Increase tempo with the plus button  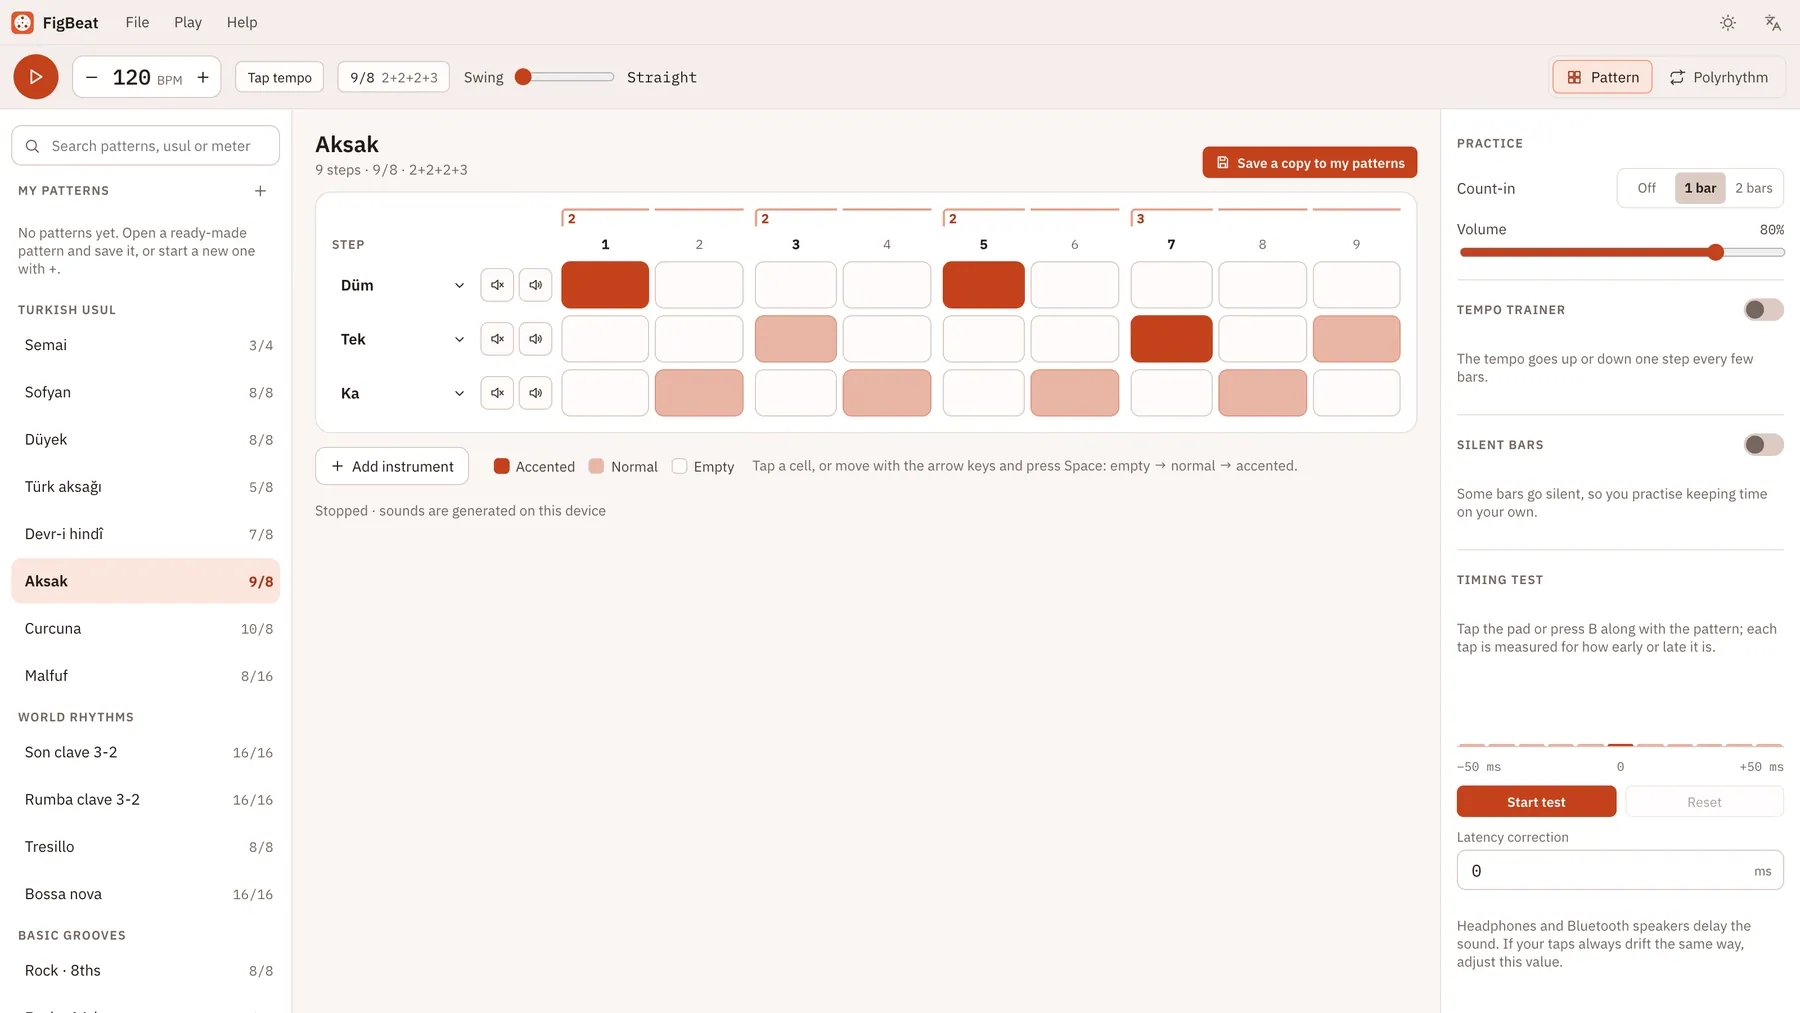(x=203, y=77)
